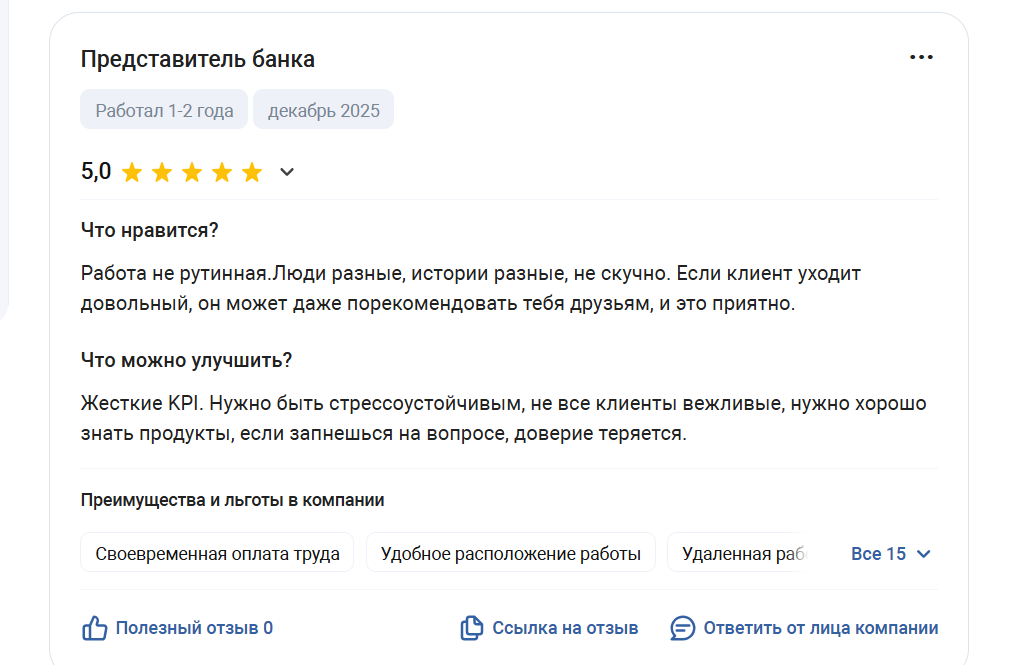Click the thumbs-up helpful review icon
Viewport: 1024px width, 665px height.
tap(94, 628)
